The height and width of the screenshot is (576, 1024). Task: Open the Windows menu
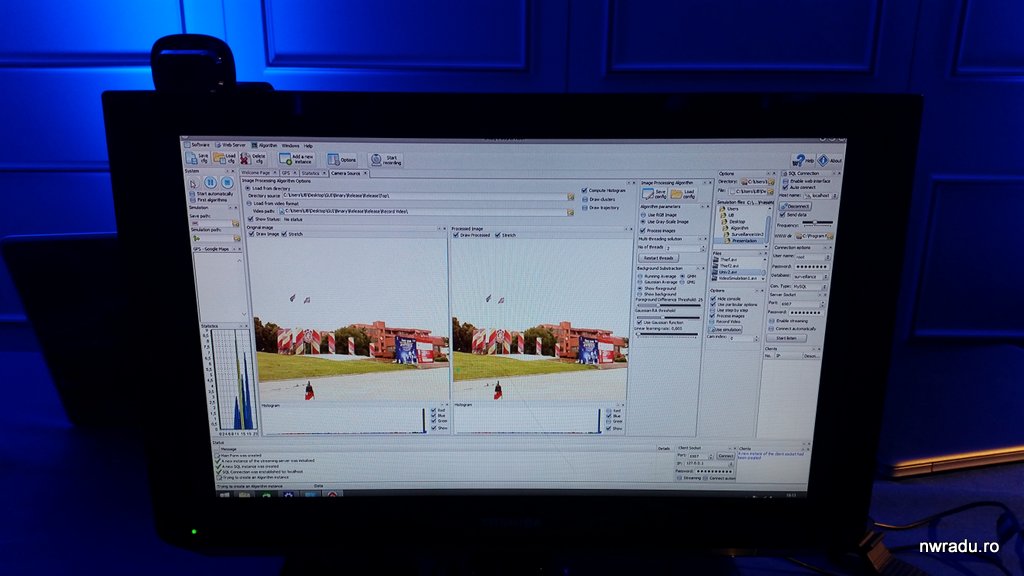[x=291, y=146]
